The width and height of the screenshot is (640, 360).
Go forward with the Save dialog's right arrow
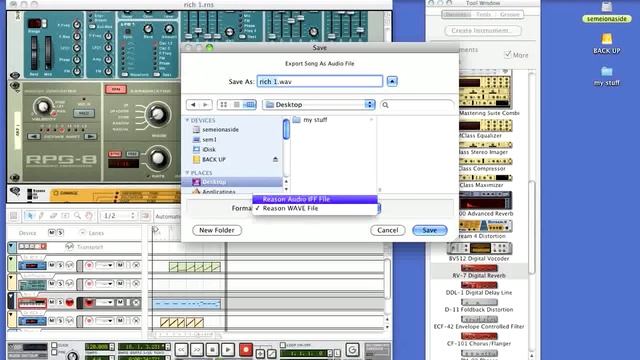click(205, 105)
